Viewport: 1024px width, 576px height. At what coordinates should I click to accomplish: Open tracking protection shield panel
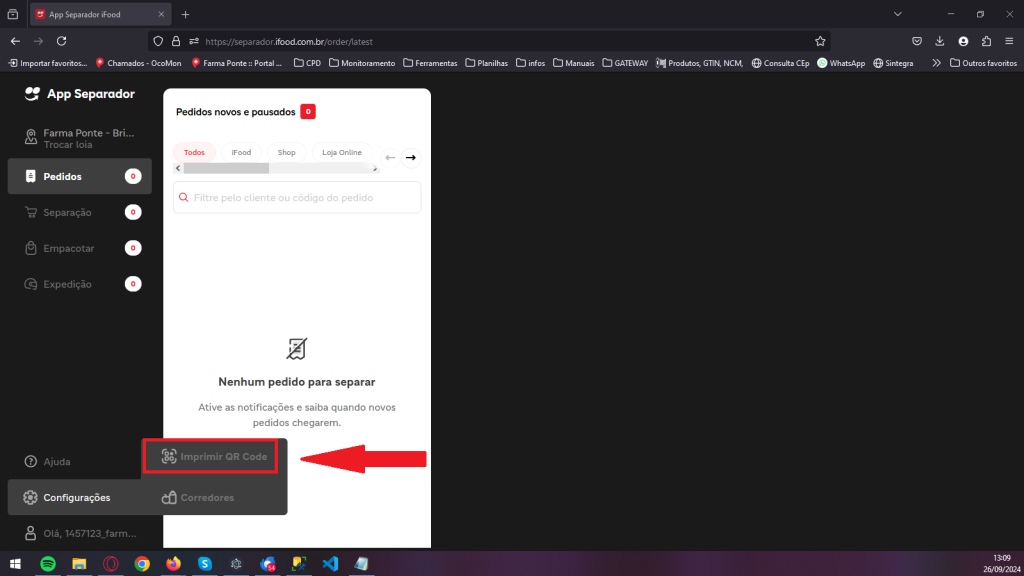tap(158, 41)
